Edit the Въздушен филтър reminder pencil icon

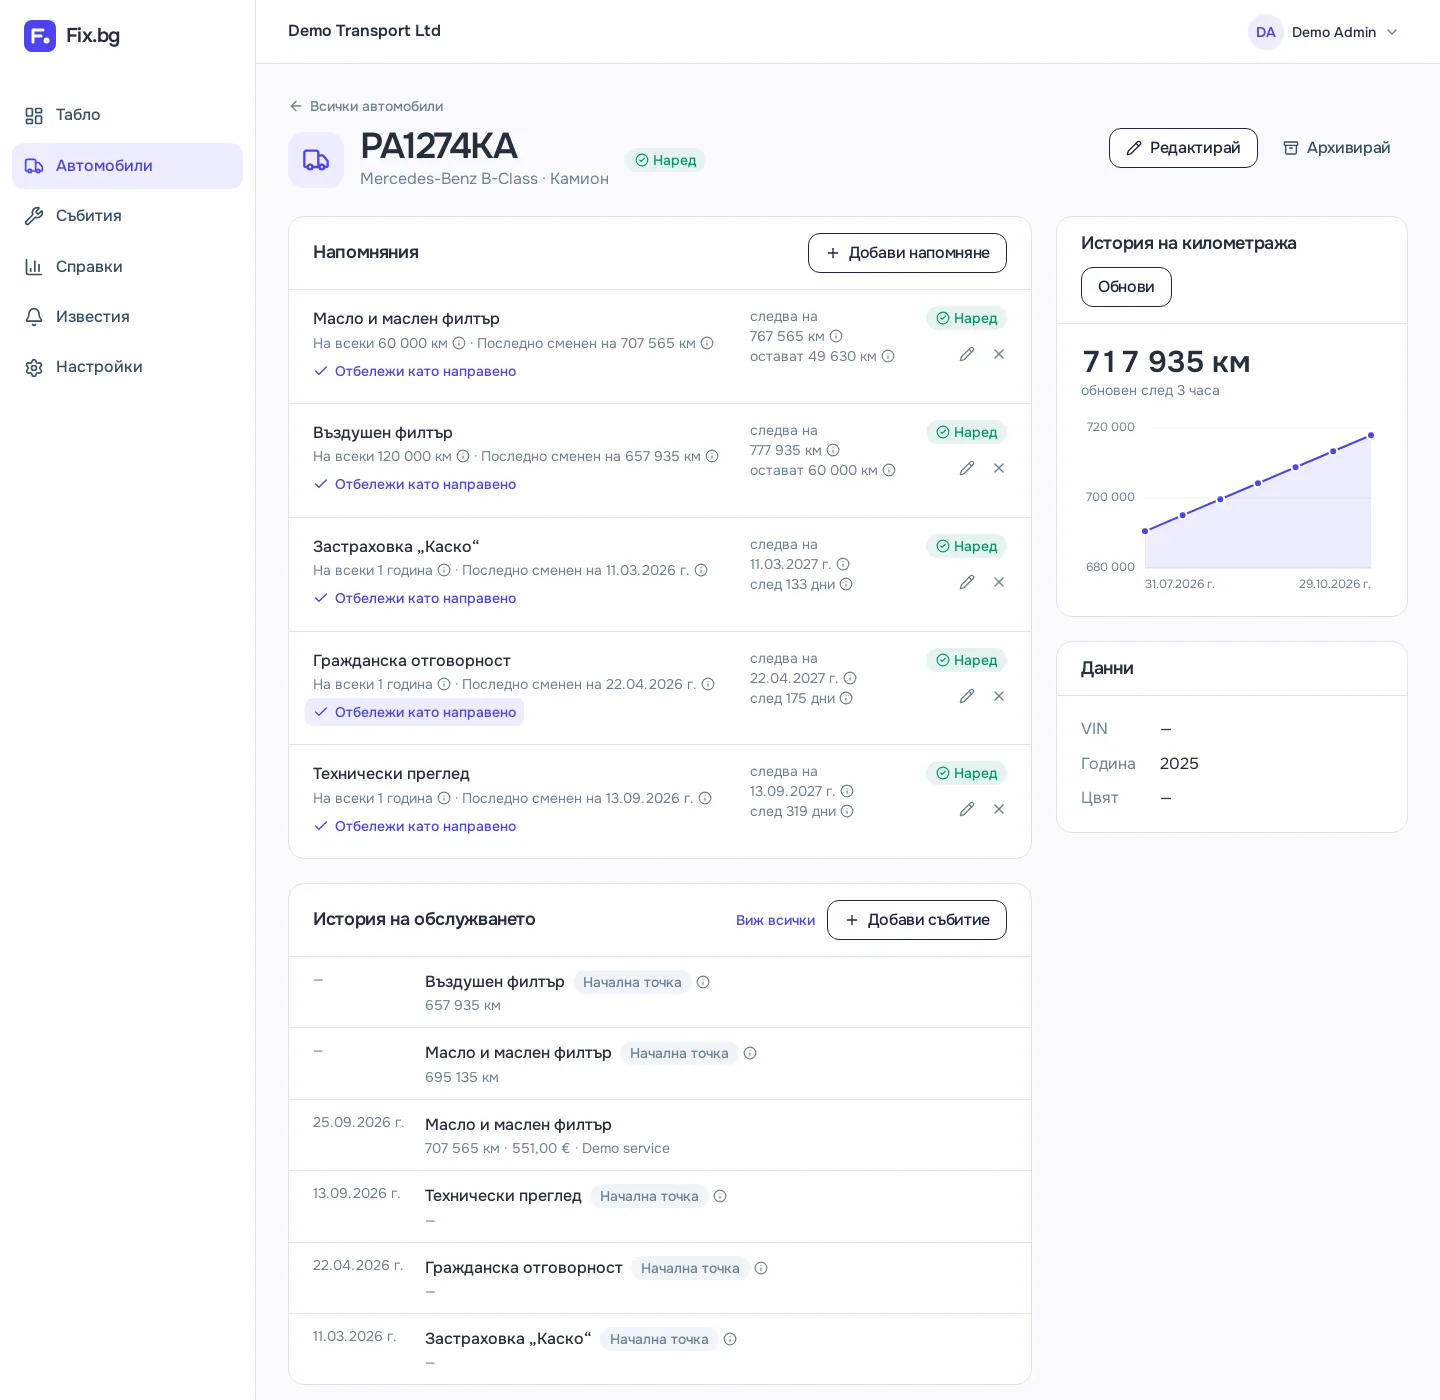tap(967, 468)
